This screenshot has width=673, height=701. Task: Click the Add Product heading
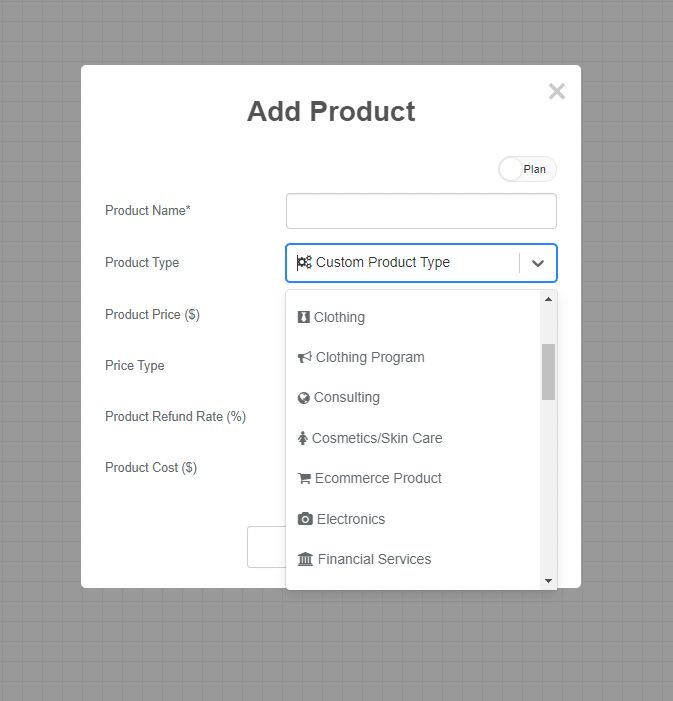[331, 111]
